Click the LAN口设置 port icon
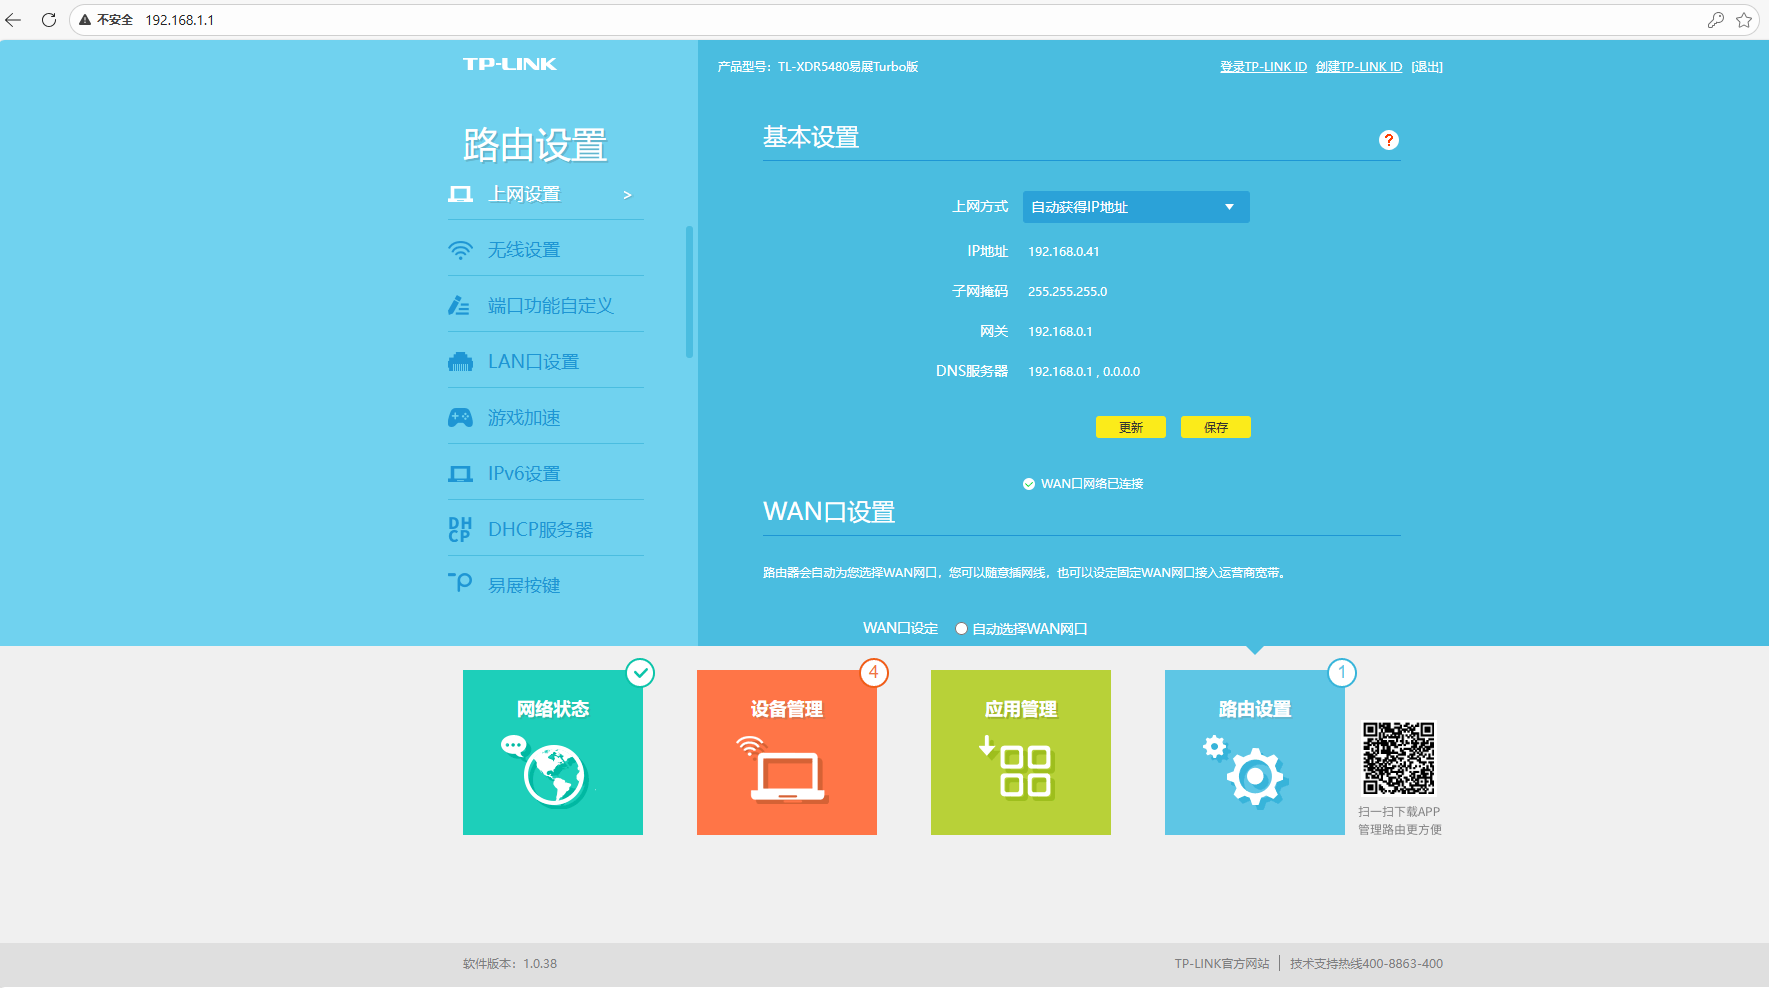This screenshot has width=1769, height=988. [x=460, y=362]
